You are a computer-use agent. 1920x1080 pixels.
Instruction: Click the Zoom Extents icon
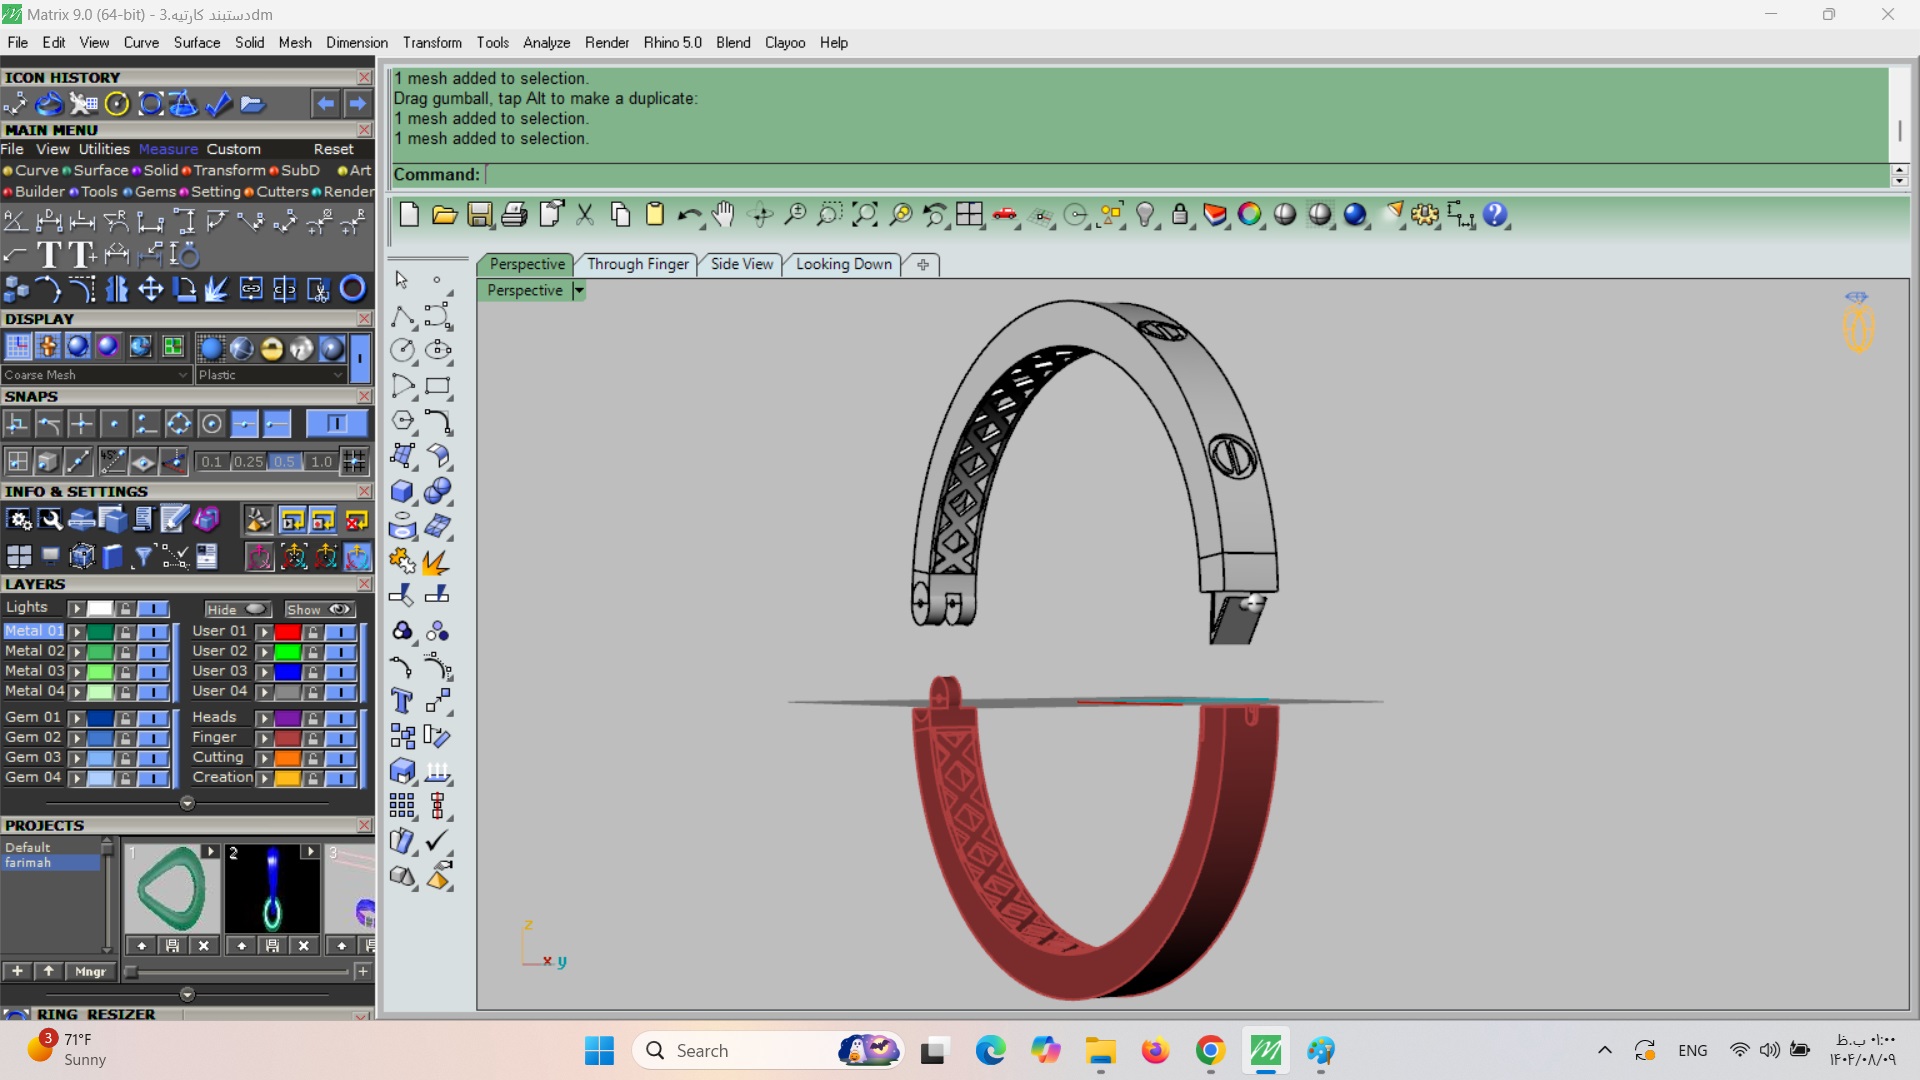click(864, 215)
